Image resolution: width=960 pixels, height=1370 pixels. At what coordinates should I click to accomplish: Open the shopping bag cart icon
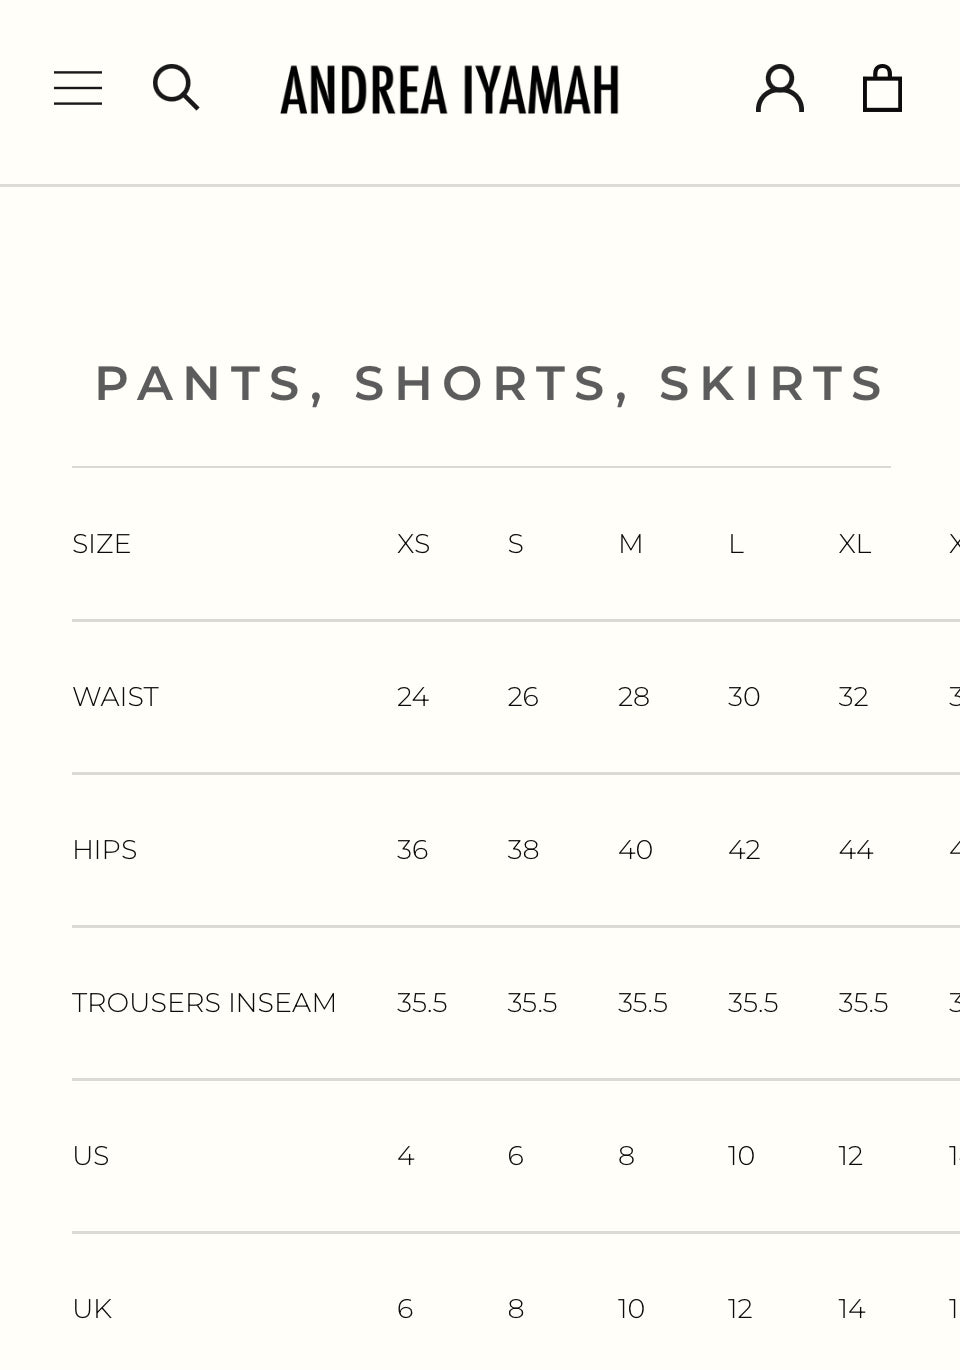tap(883, 88)
